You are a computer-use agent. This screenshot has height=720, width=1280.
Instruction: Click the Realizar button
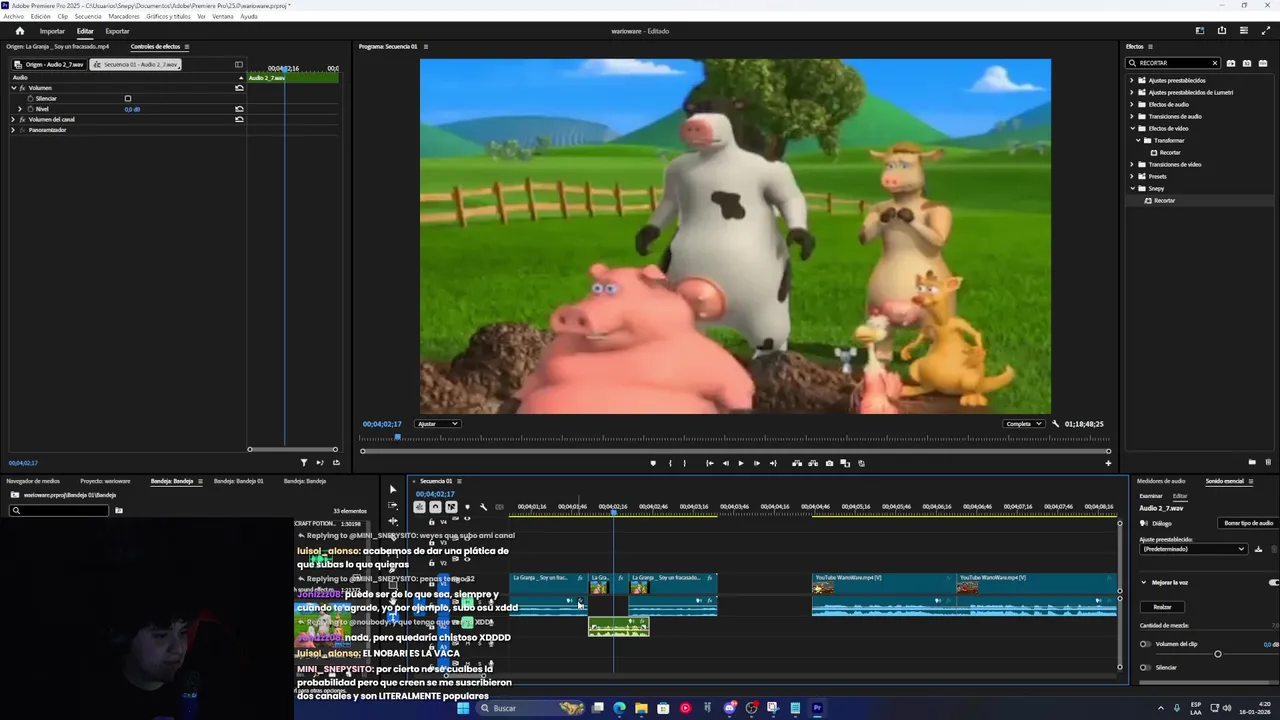[1162, 607]
